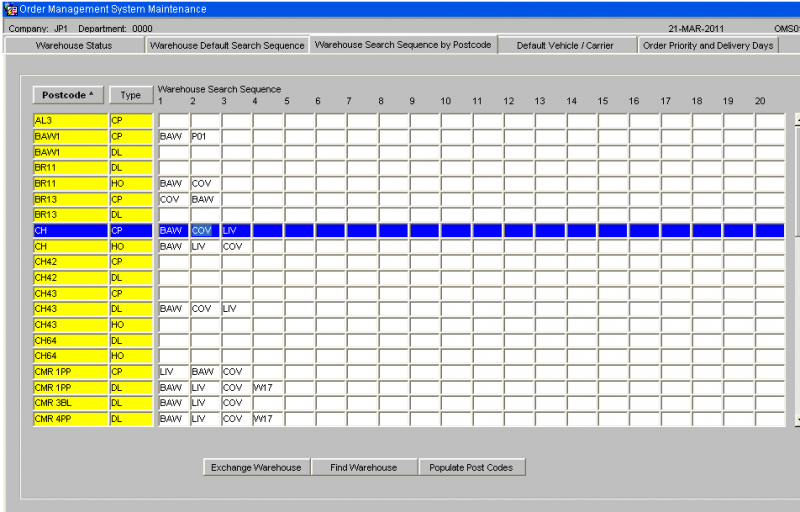This screenshot has width=800, height=512.
Task: Click the HO type cell in the CH64 row
Action: click(x=131, y=355)
